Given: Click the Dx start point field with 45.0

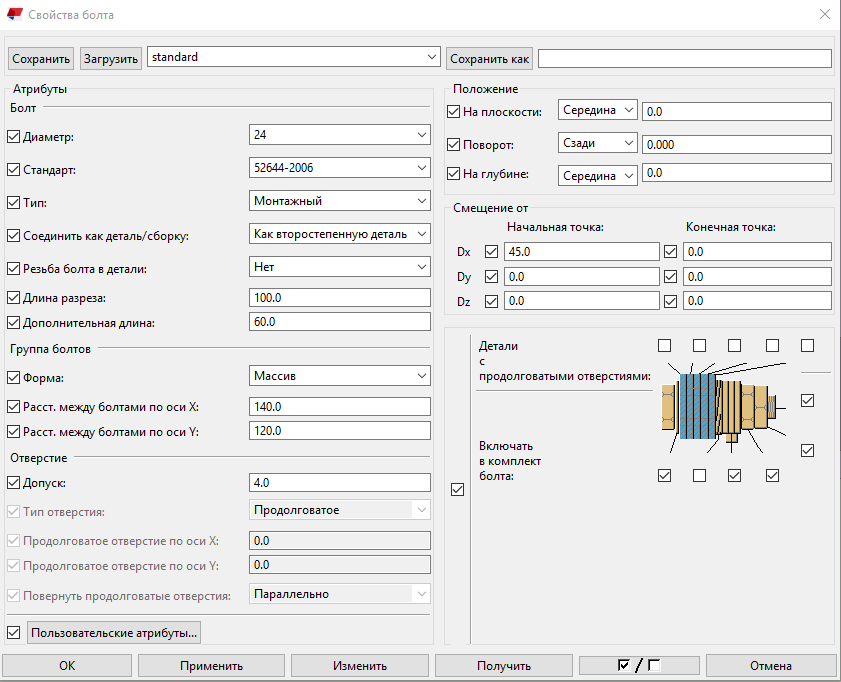Looking at the screenshot, I should tap(582, 251).
